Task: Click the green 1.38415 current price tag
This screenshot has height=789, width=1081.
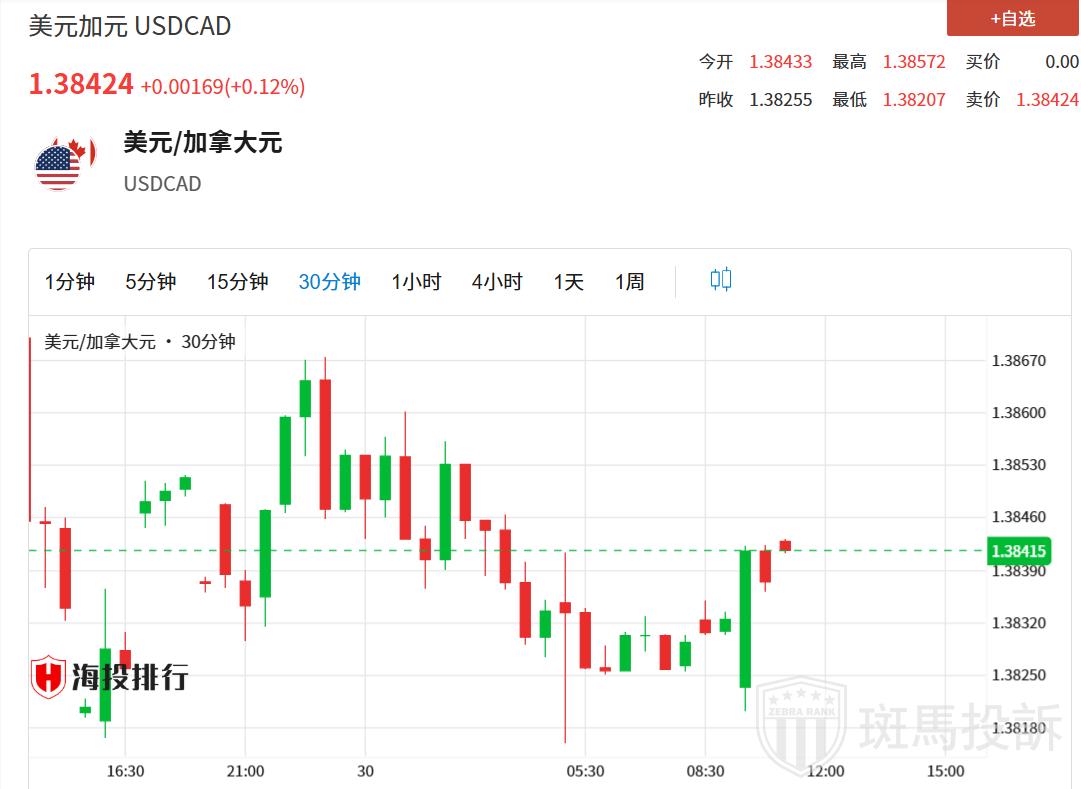Action: pyautogui.click(x=1018, y=551)
